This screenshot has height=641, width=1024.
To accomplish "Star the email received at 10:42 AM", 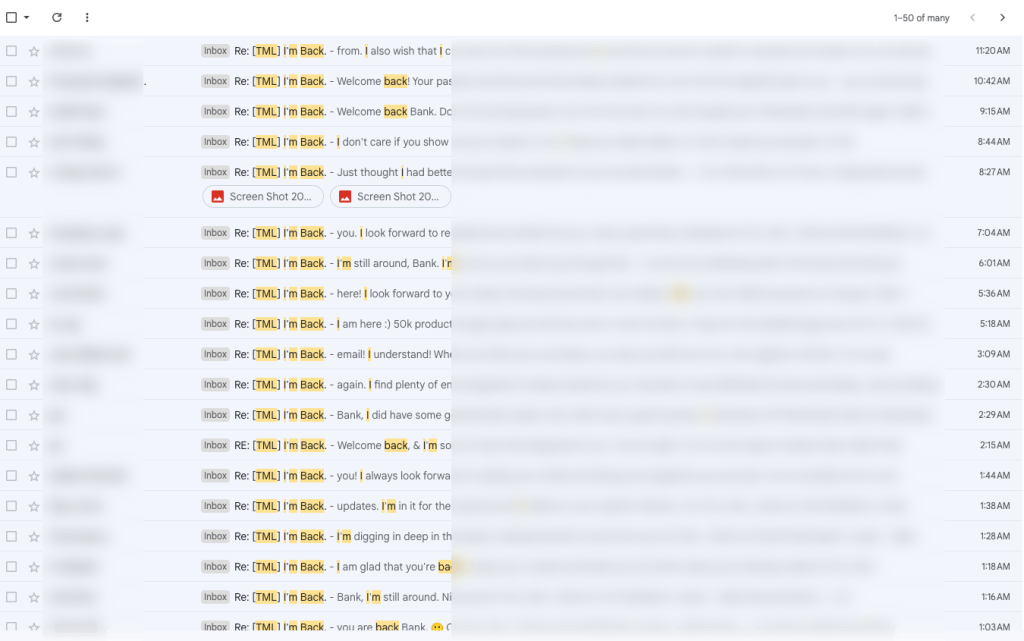I will coord(34,81).
